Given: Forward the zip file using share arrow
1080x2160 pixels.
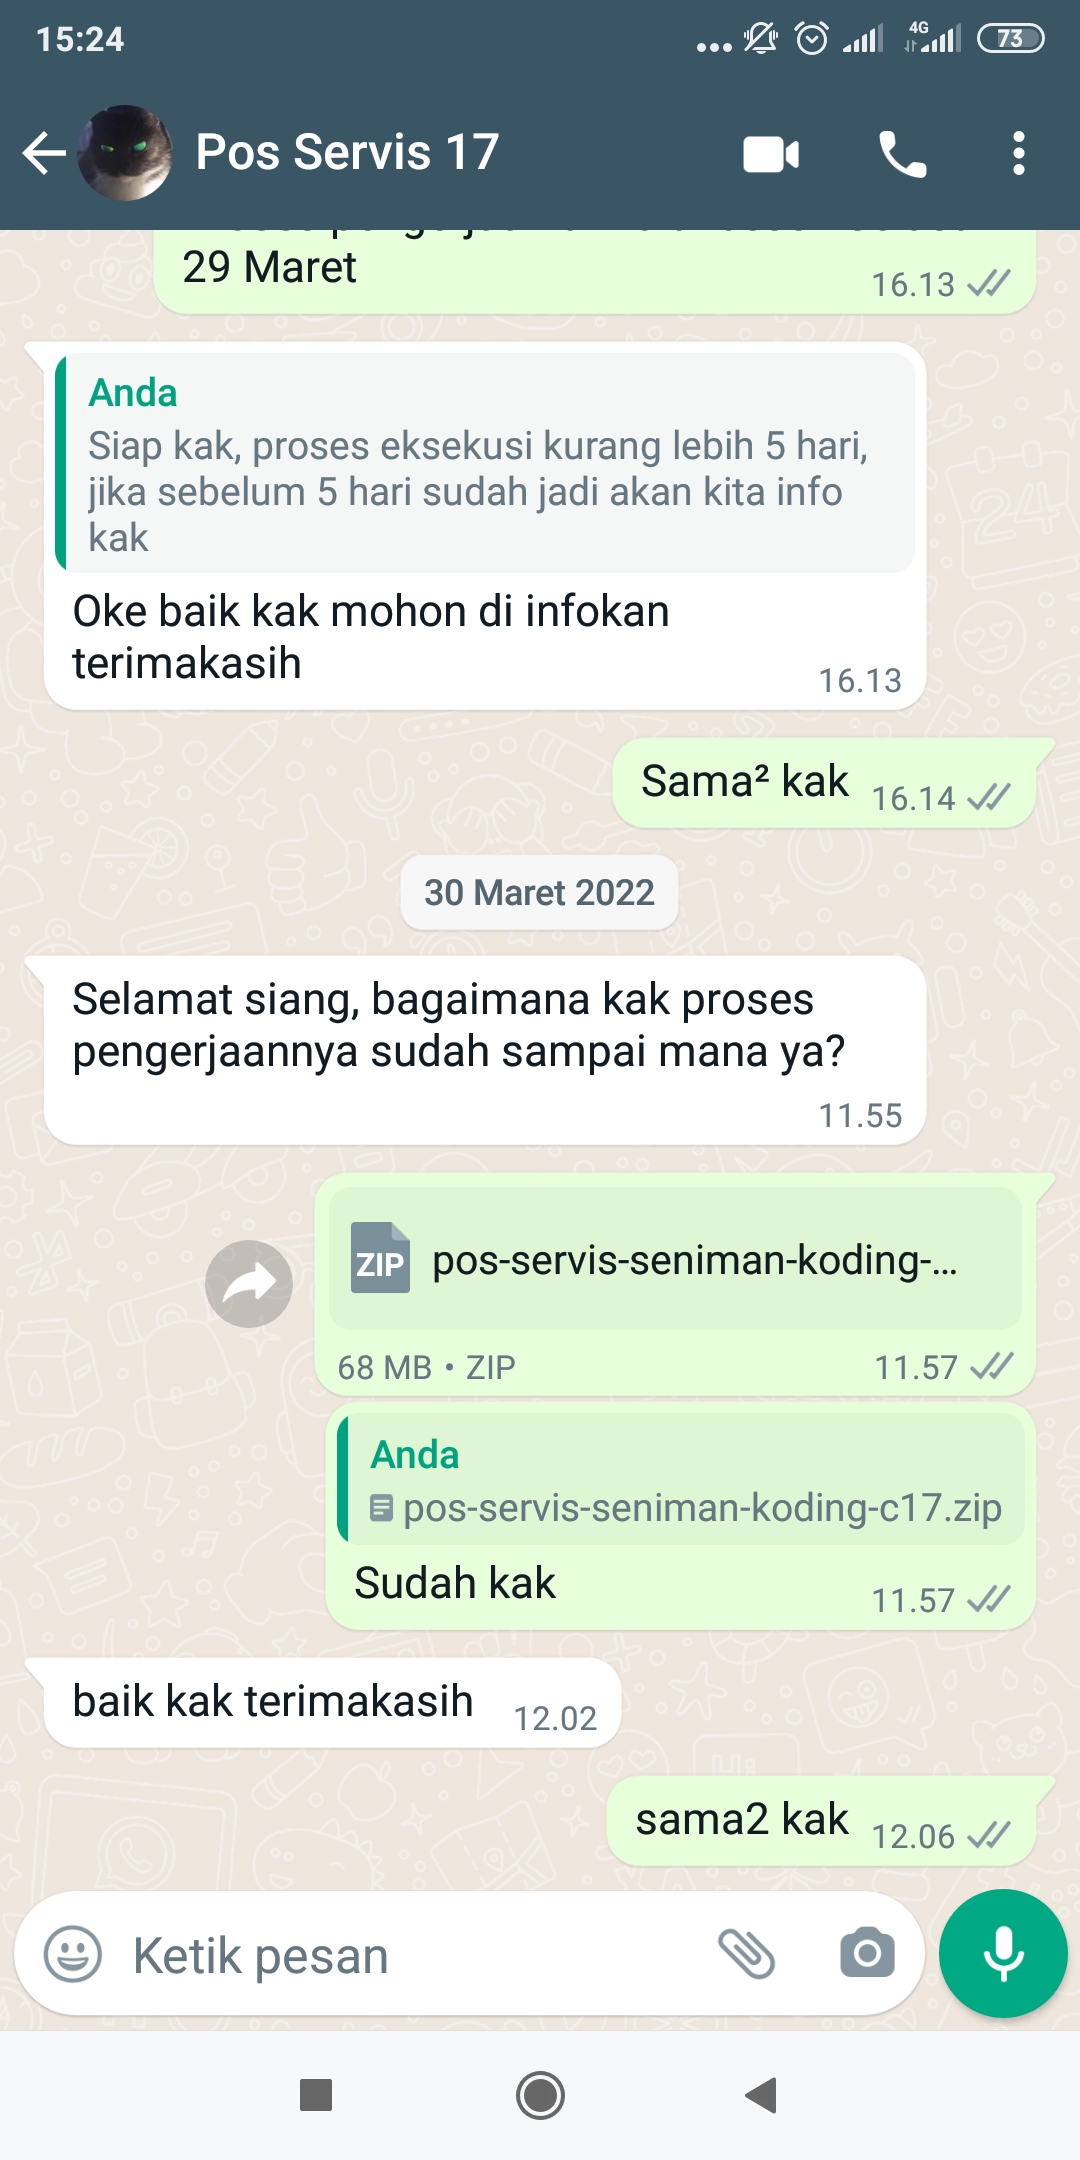Looking at the screenshot, I should [x=249, y=1284].
